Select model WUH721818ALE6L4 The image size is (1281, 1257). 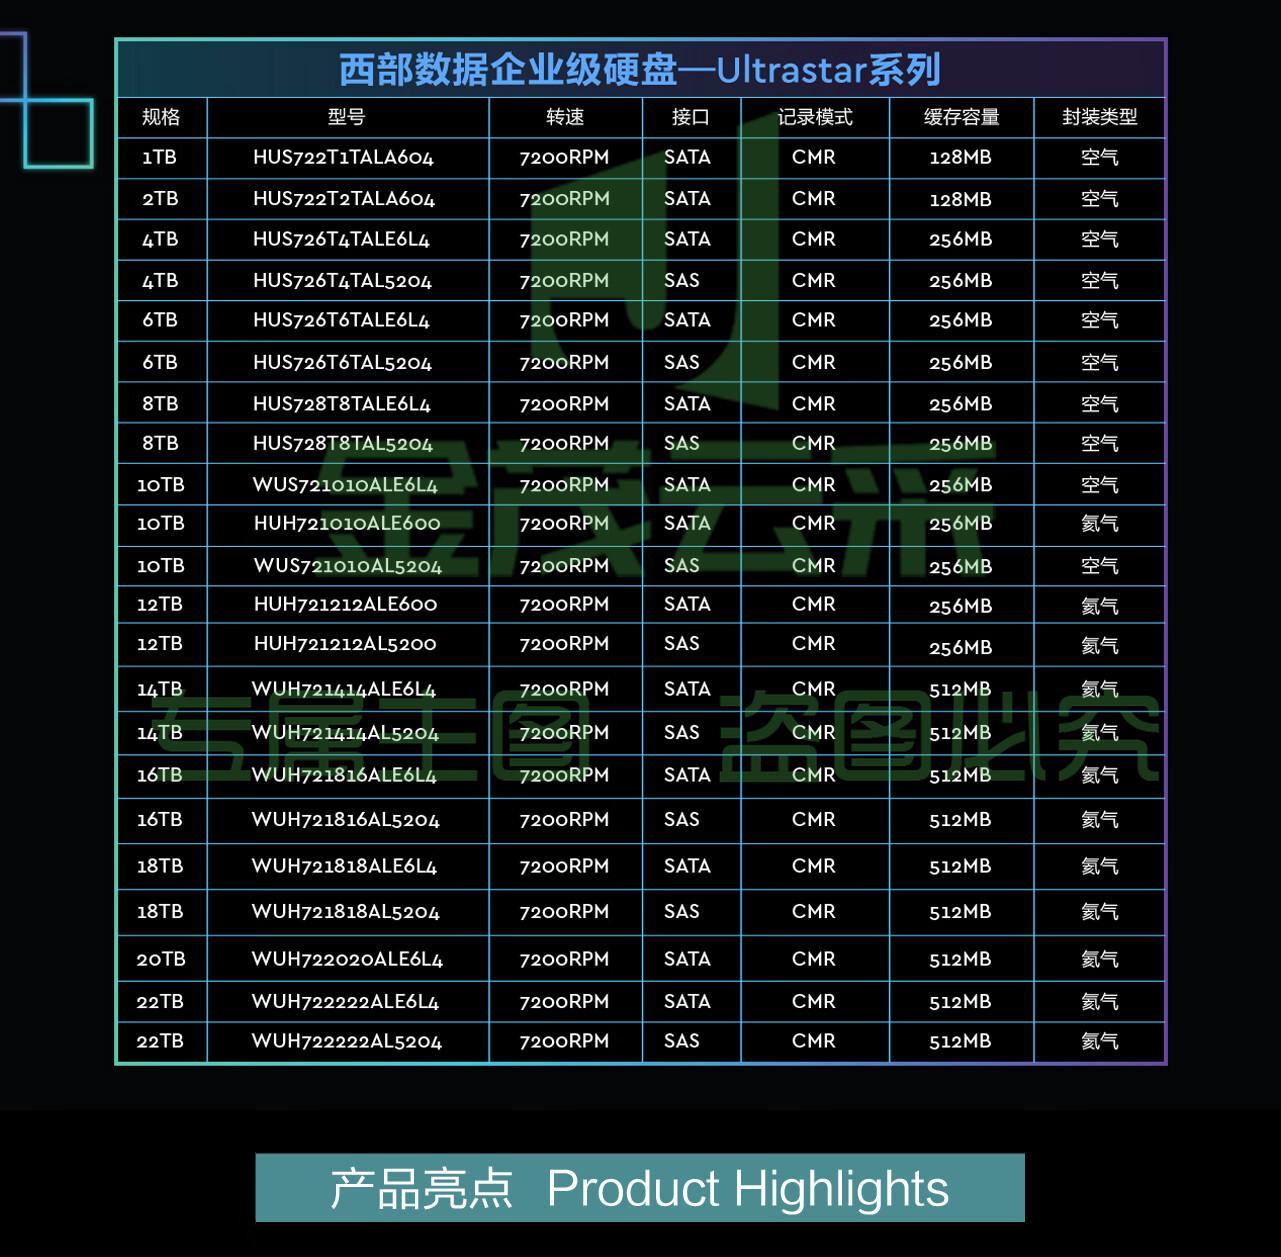pyautogui.click(x=344, y=866)
